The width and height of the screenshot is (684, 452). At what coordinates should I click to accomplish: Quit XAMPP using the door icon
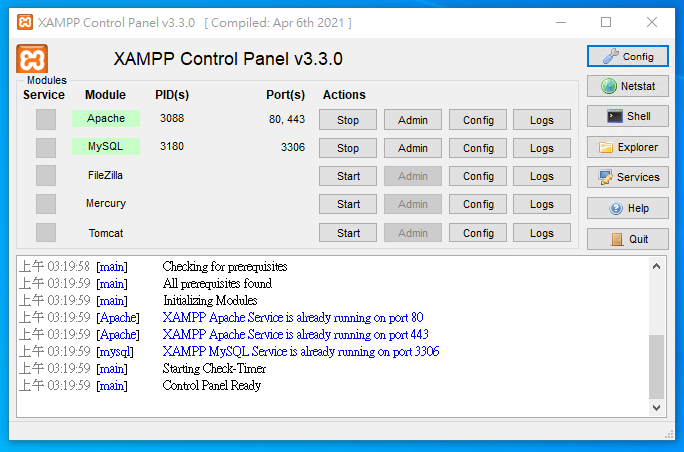tap(628, 240)
